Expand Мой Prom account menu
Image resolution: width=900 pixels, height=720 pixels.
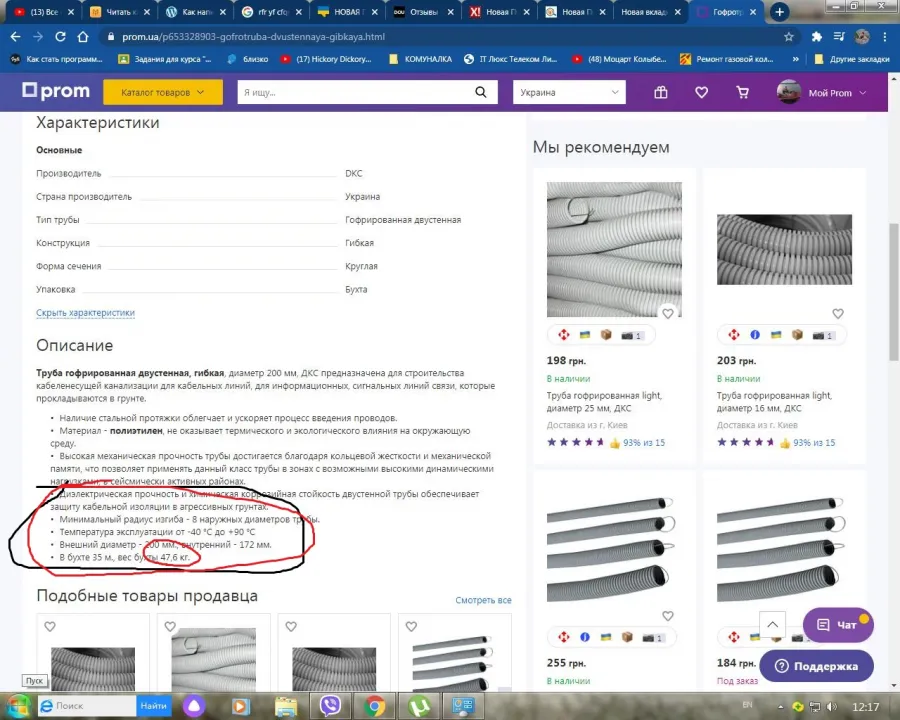pos(821,92)
